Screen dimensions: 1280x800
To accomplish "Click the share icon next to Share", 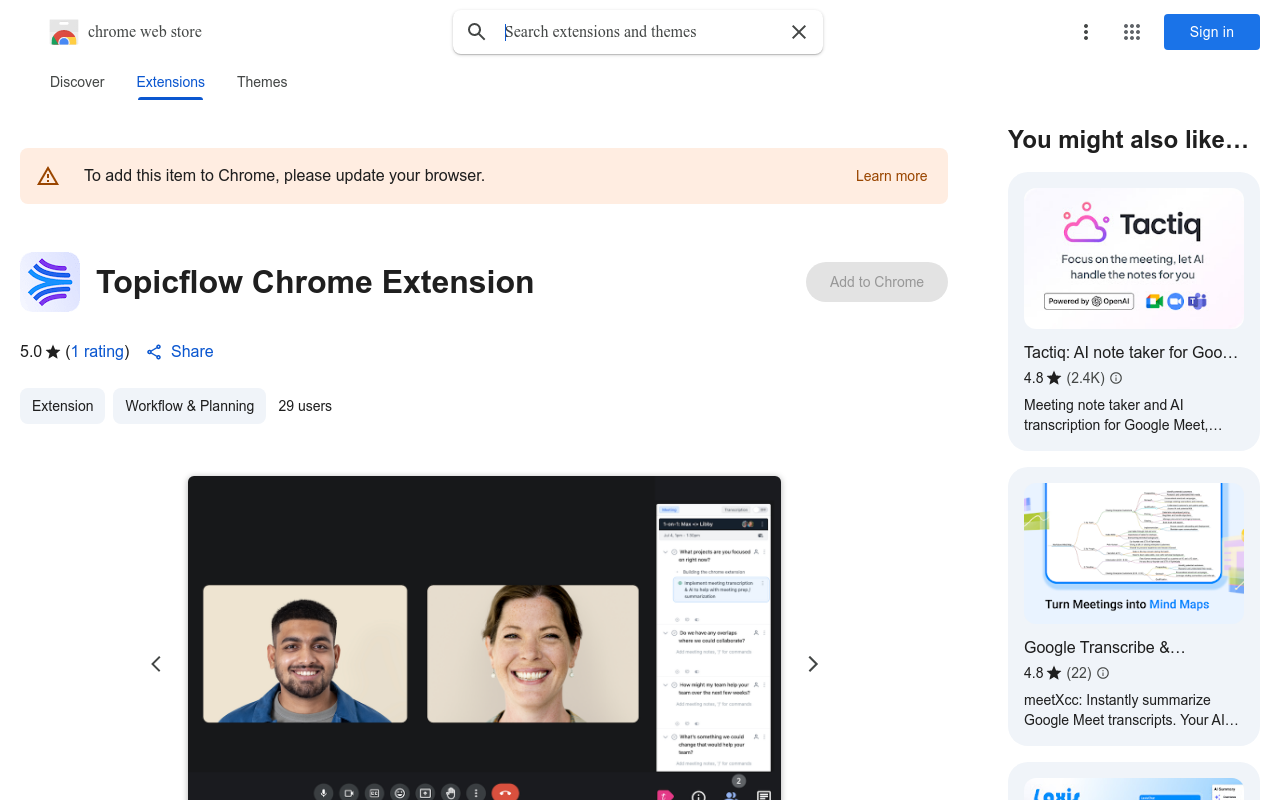I will coord(154,352).
